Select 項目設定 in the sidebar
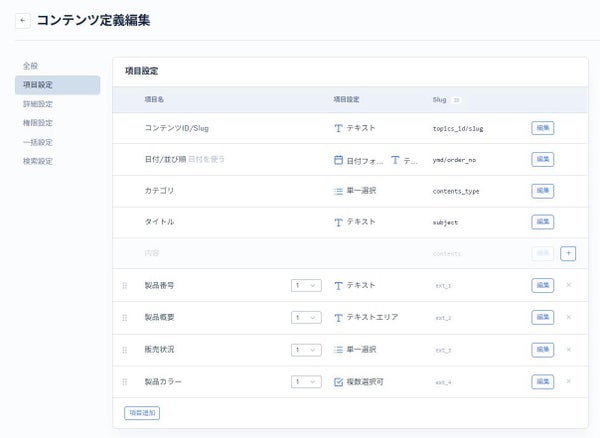The image size is (600, 438). pos(57,85)
